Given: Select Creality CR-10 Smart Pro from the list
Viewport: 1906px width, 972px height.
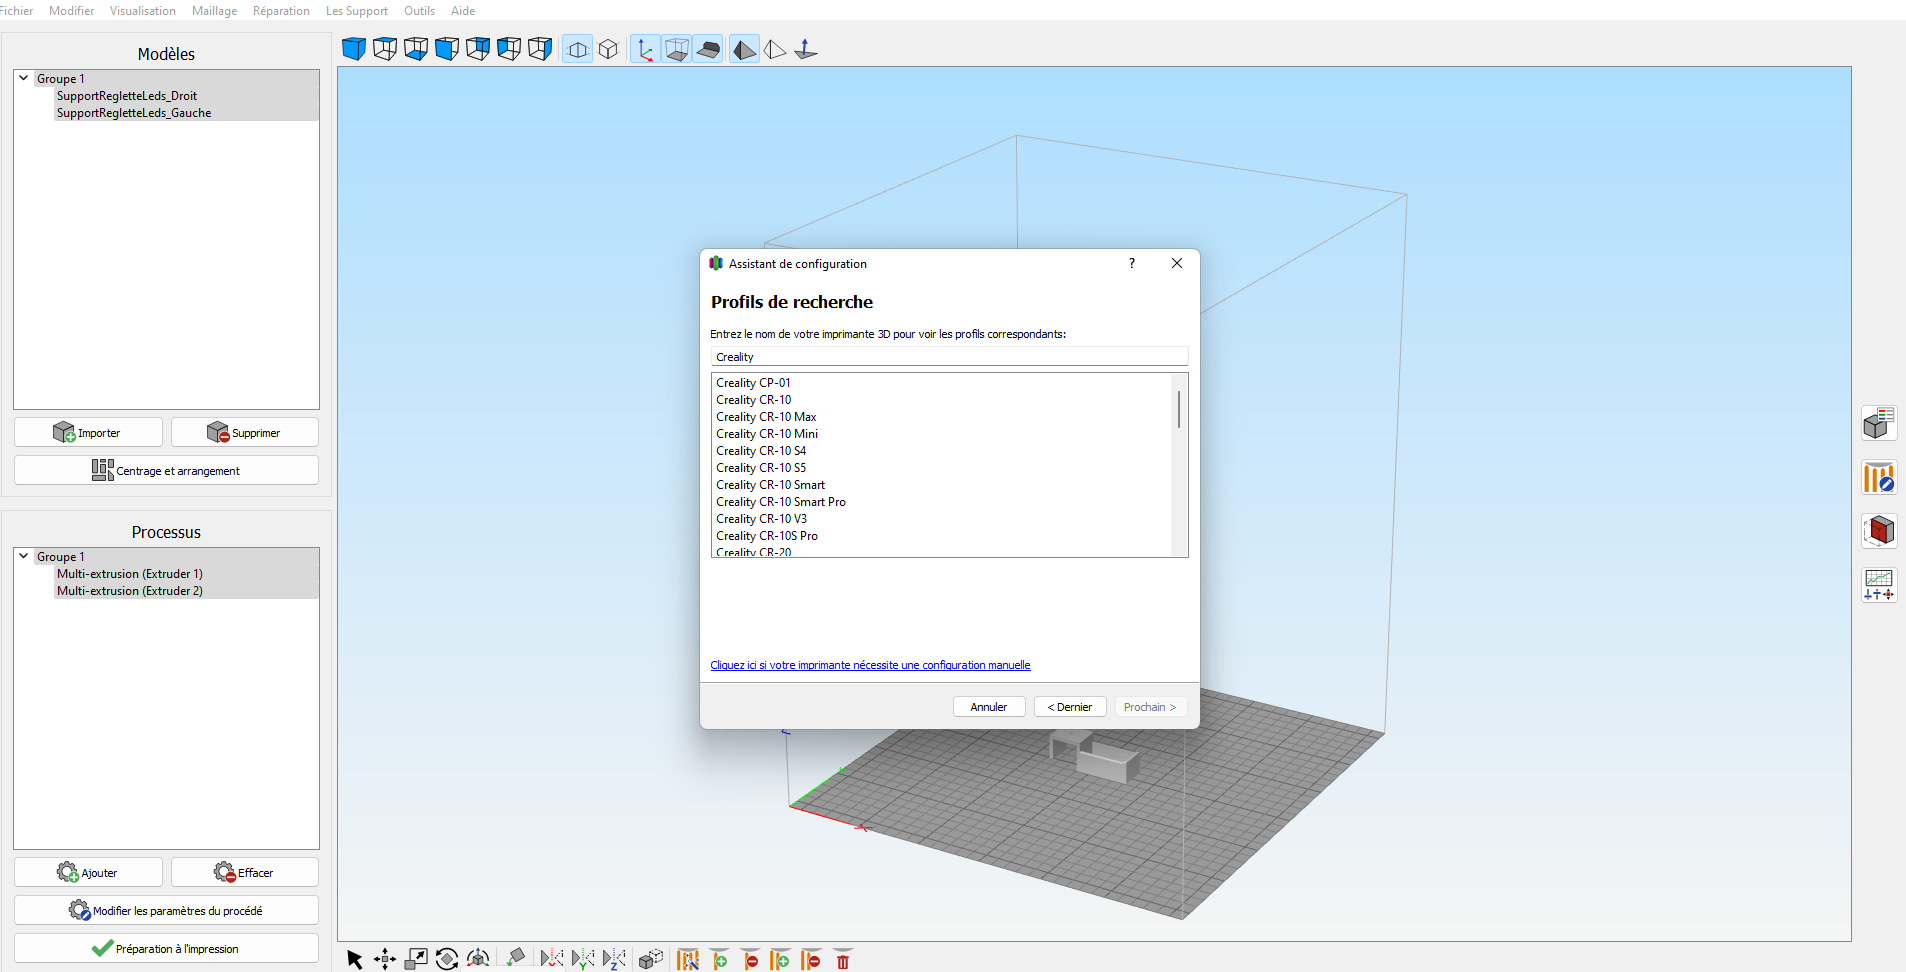Looking at the screenshot, I should (781, 502).
